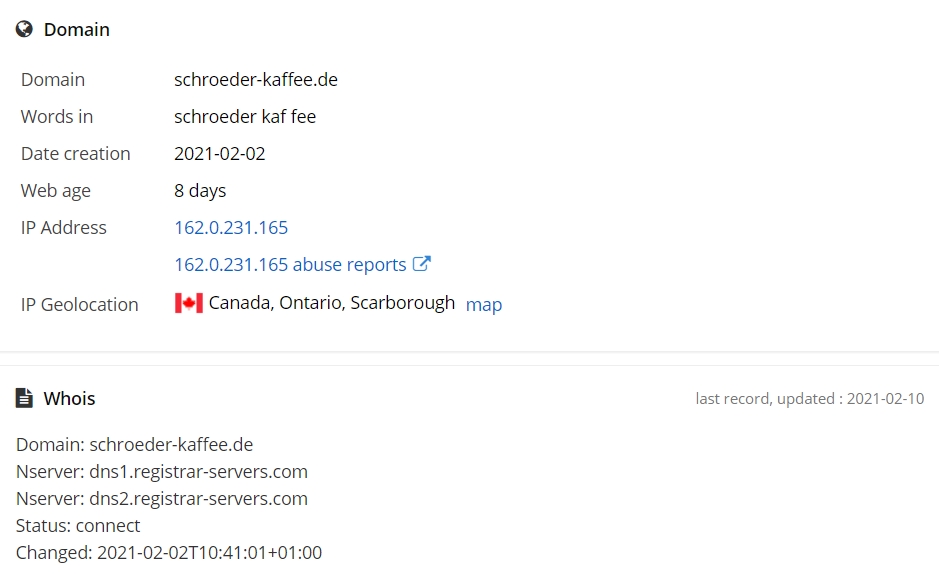
Task: Click the date creation value 2021-02-02
Action: click(220, 154)
